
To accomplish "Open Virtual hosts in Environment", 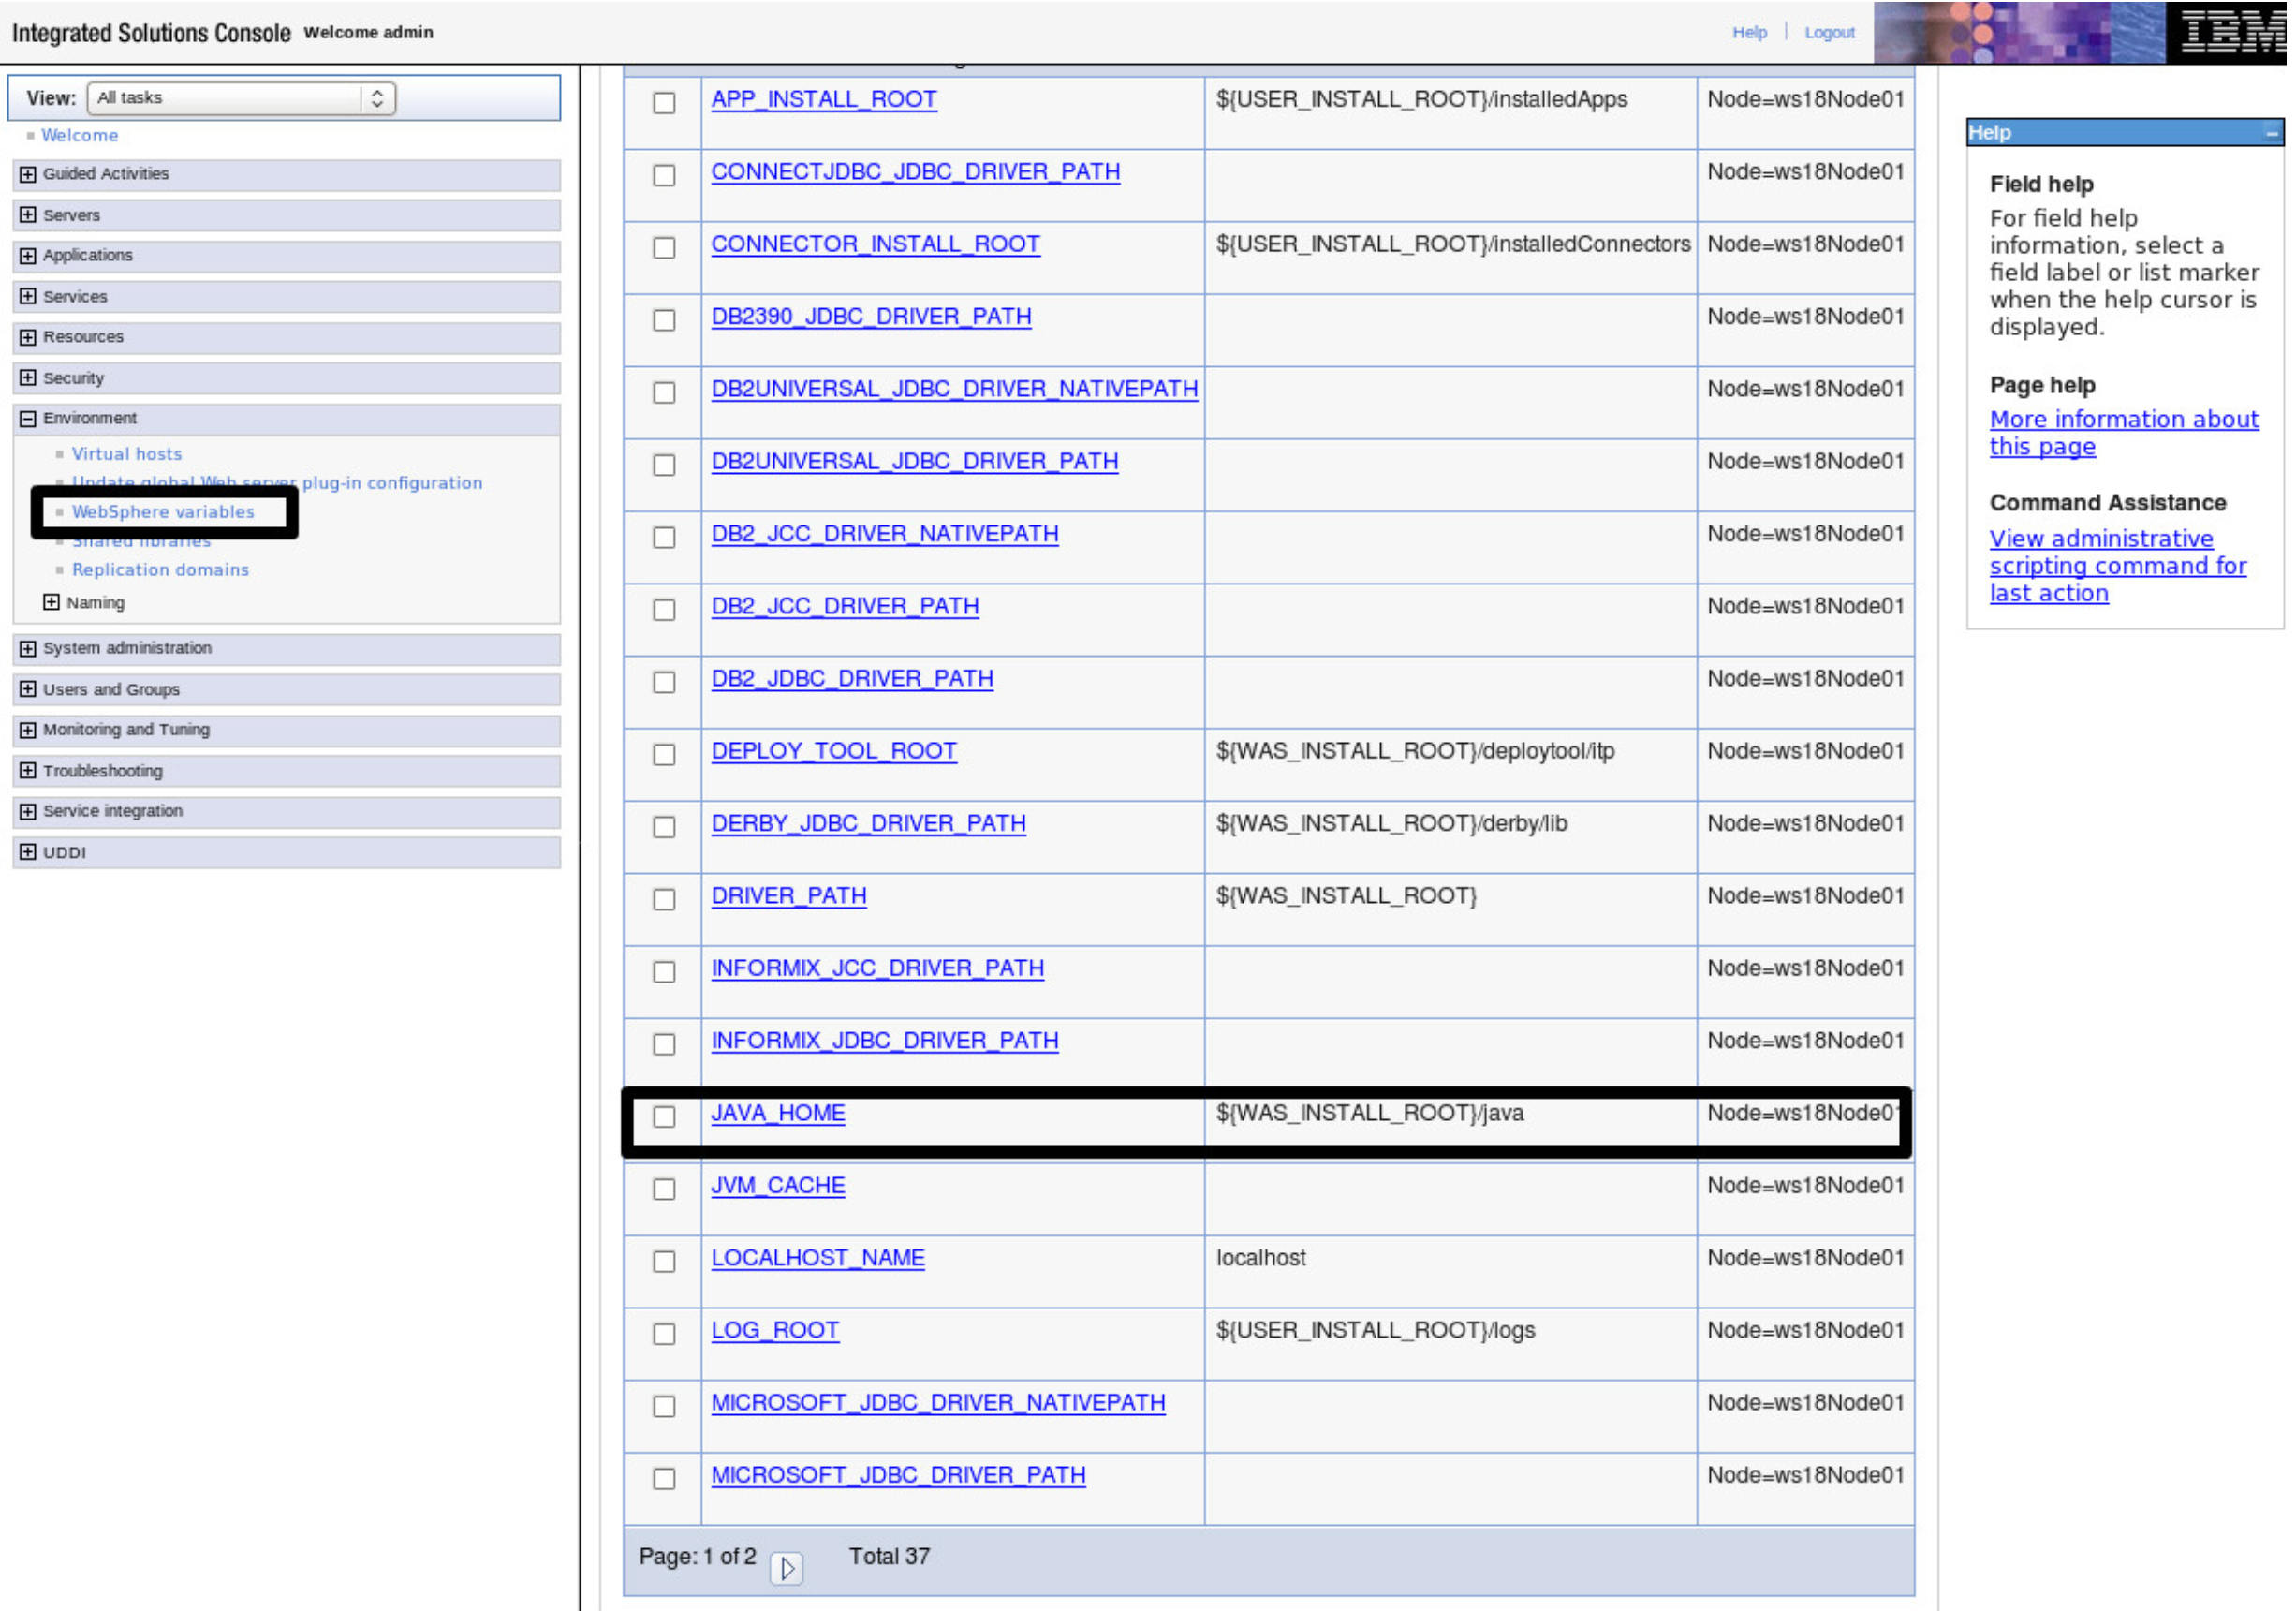I will click(x=127, y=454).
